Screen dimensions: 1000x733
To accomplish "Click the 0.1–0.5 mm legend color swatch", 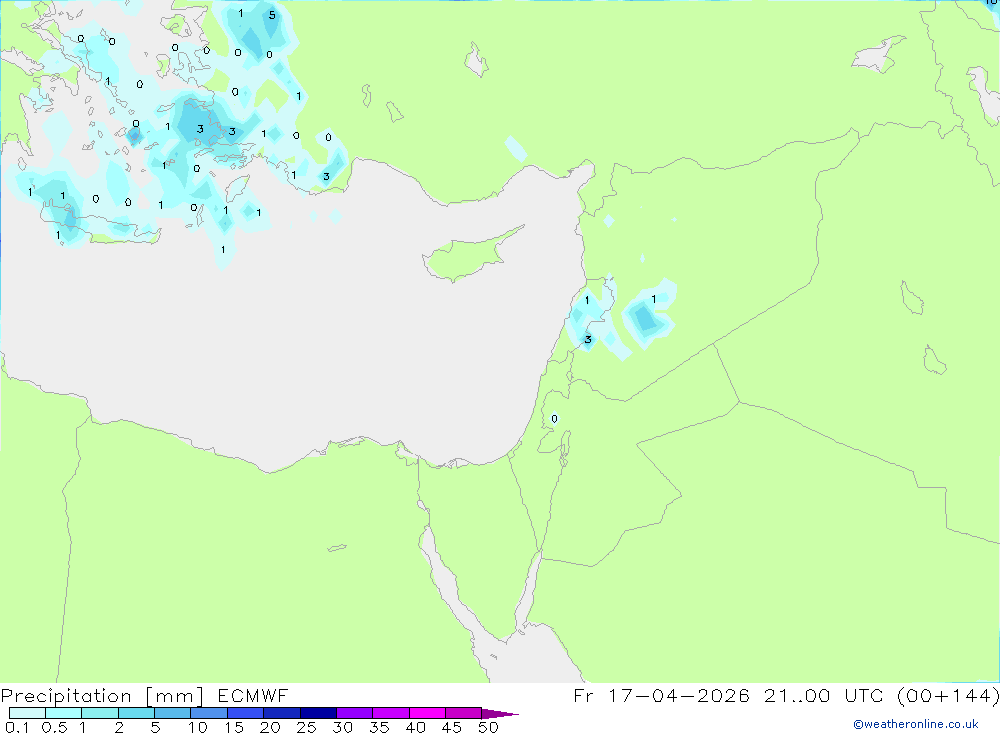I will (27, 713).
